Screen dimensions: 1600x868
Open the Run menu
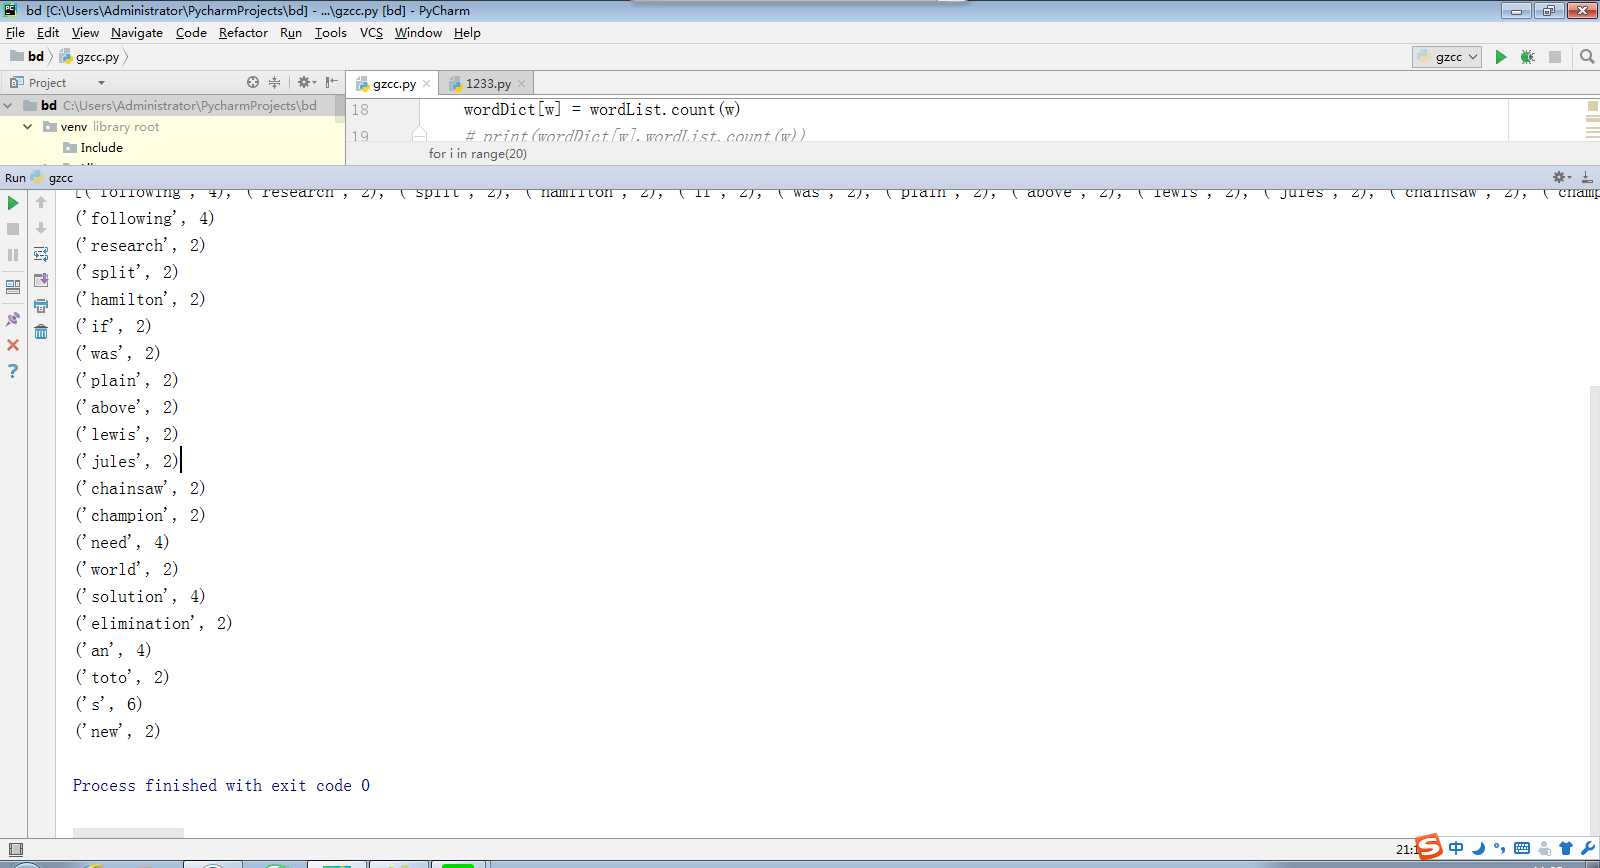[291, 32]
